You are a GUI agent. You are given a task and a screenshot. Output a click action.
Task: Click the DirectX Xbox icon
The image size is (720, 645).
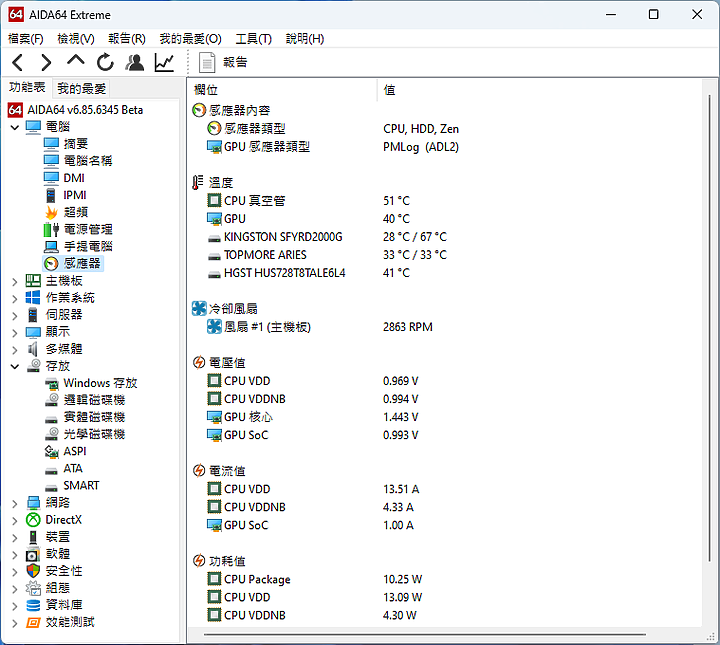pos(33,520)
